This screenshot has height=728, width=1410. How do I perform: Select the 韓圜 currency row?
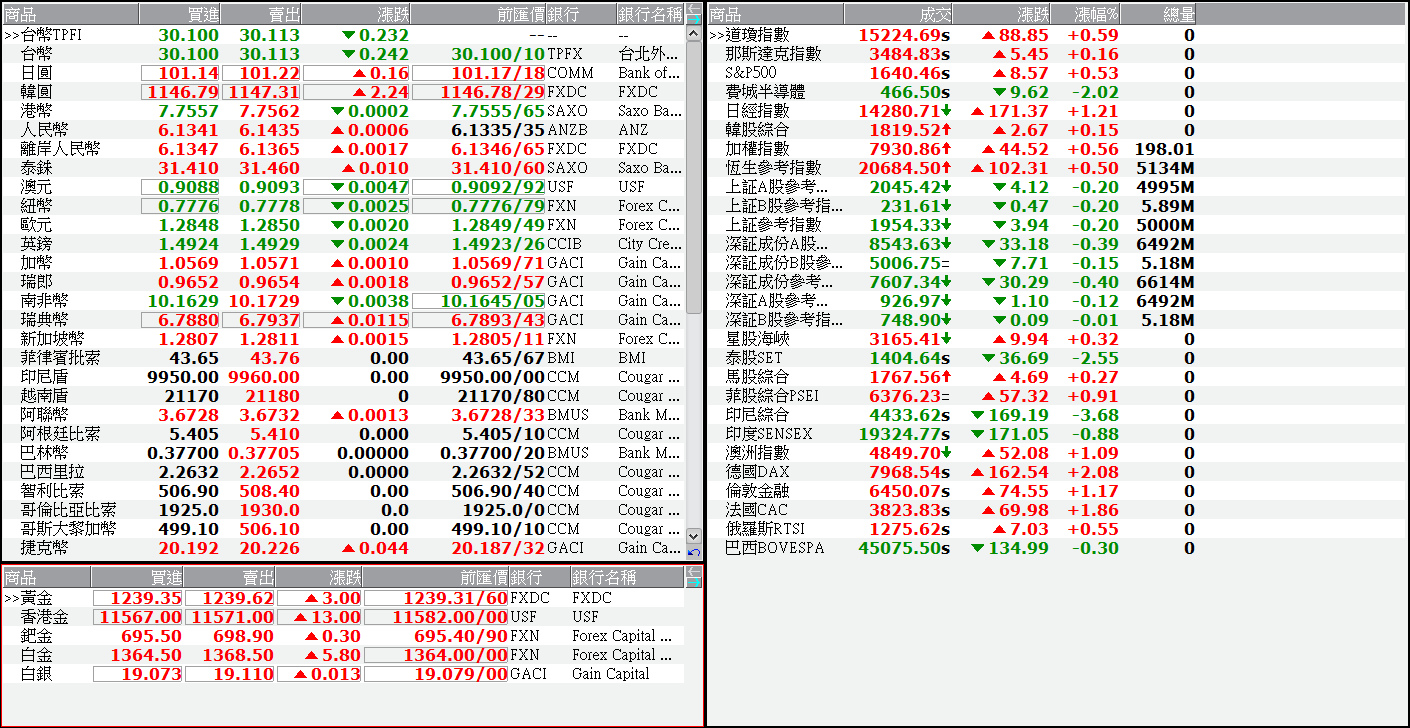coord(343,92)
